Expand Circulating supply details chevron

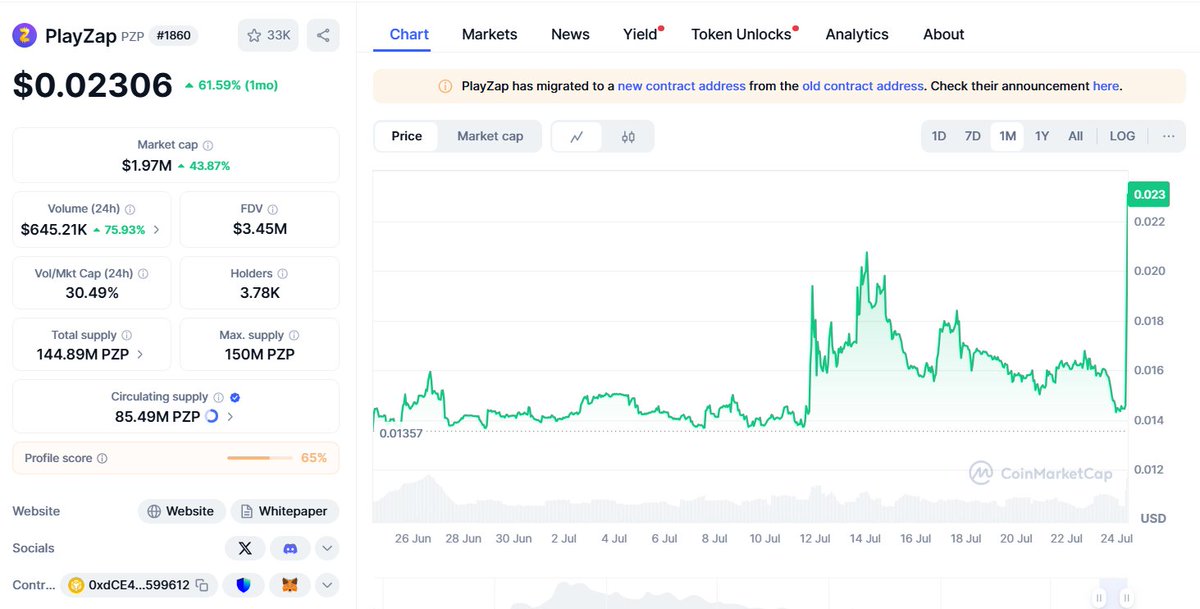[x=230, y=416]
